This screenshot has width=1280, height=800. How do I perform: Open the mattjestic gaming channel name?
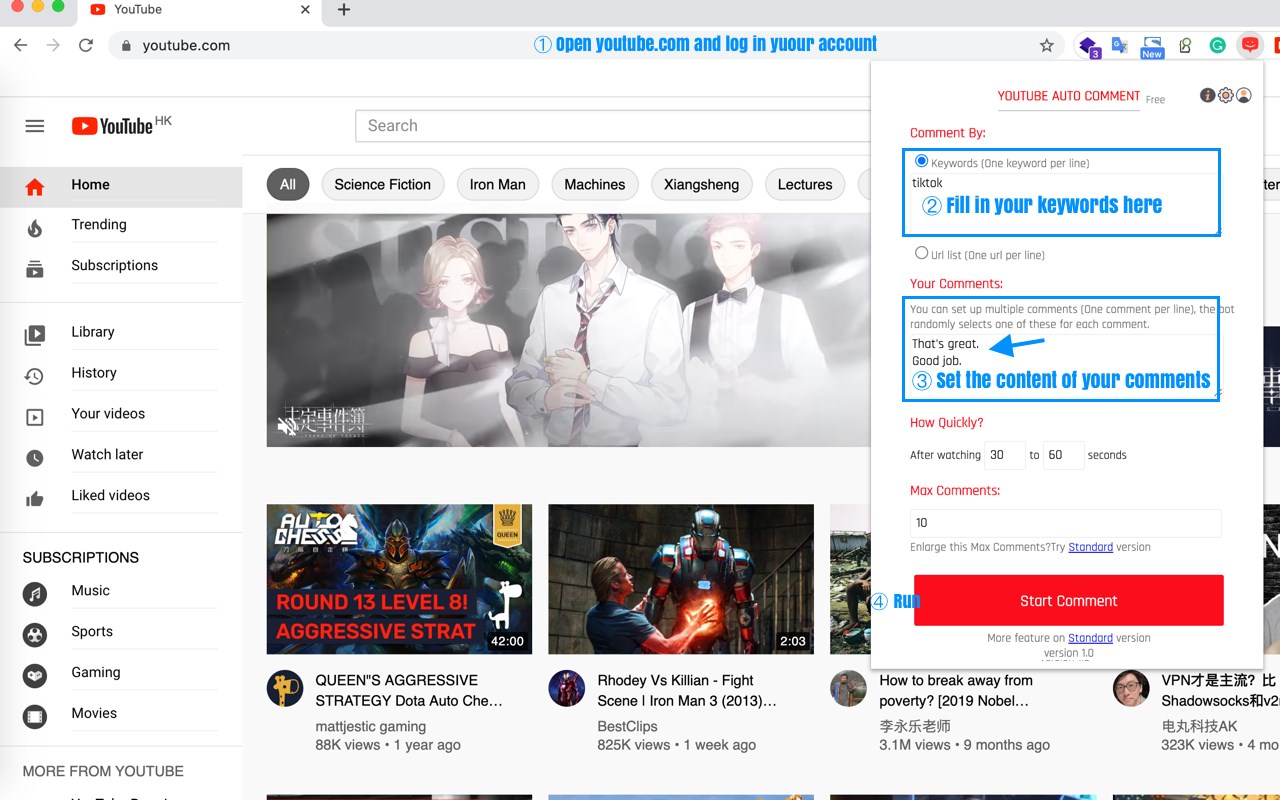tap(371, 727)
